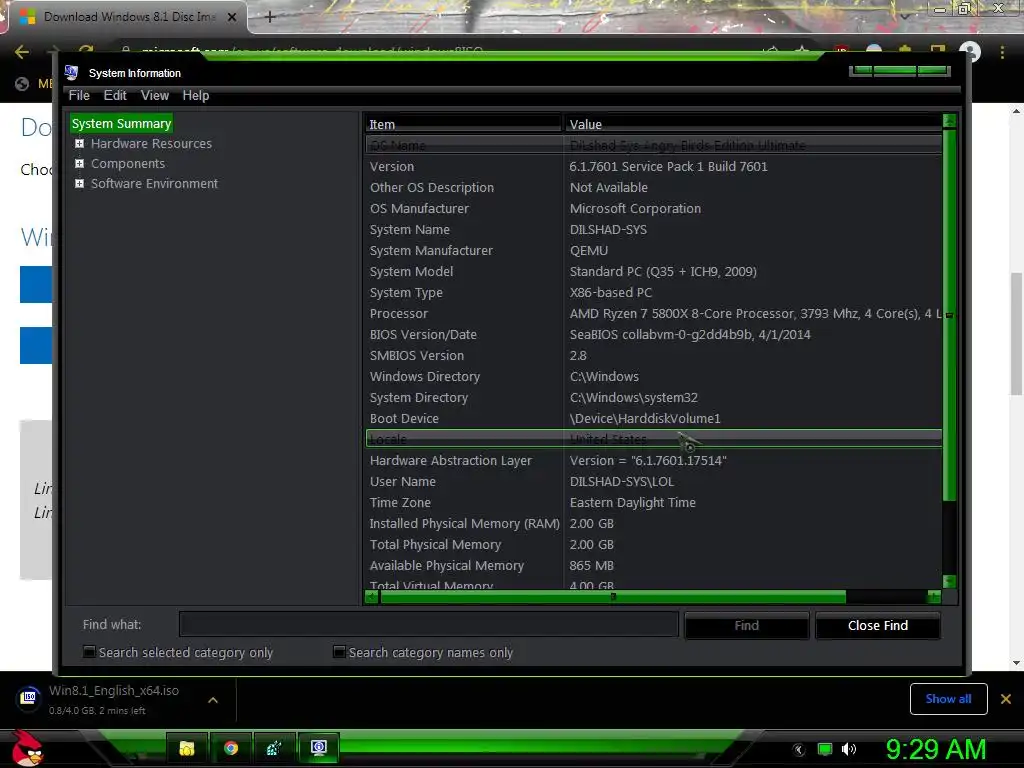Click Show all downloads button
The height and width of the screenshot is (768, 1024).
click(x=948, y=699)
